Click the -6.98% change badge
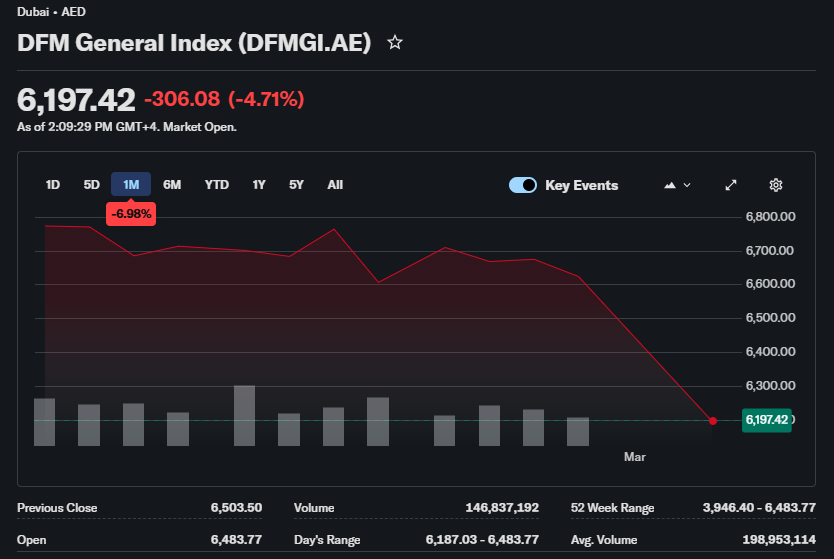 tap(131, 214)
